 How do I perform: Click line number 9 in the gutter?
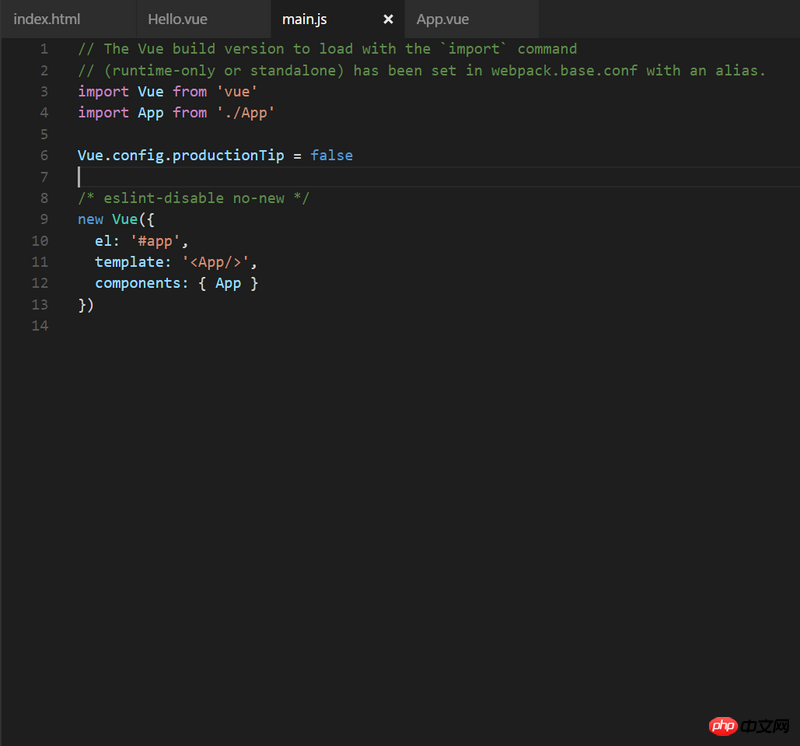click(x=43, y=219)
